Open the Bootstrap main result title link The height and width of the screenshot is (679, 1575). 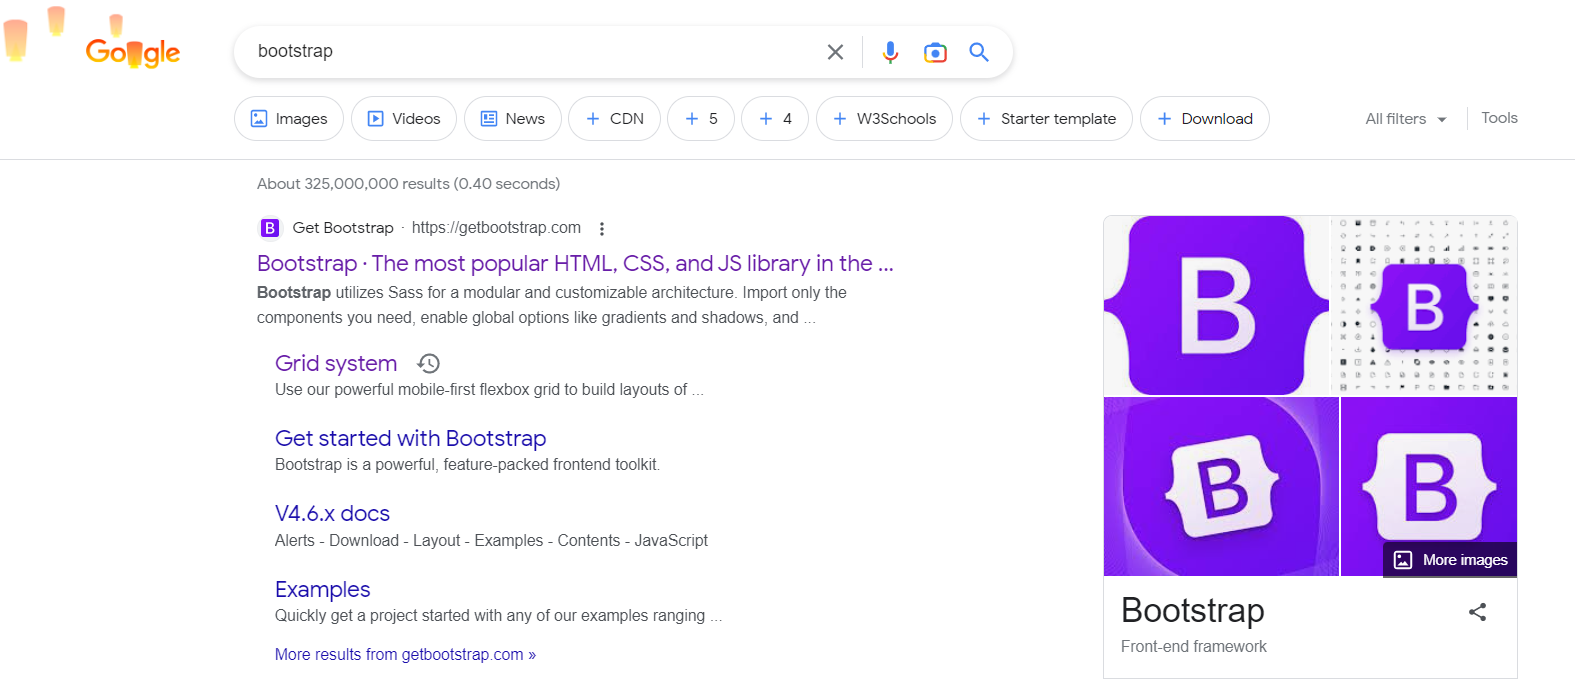[x=575, y=263]
